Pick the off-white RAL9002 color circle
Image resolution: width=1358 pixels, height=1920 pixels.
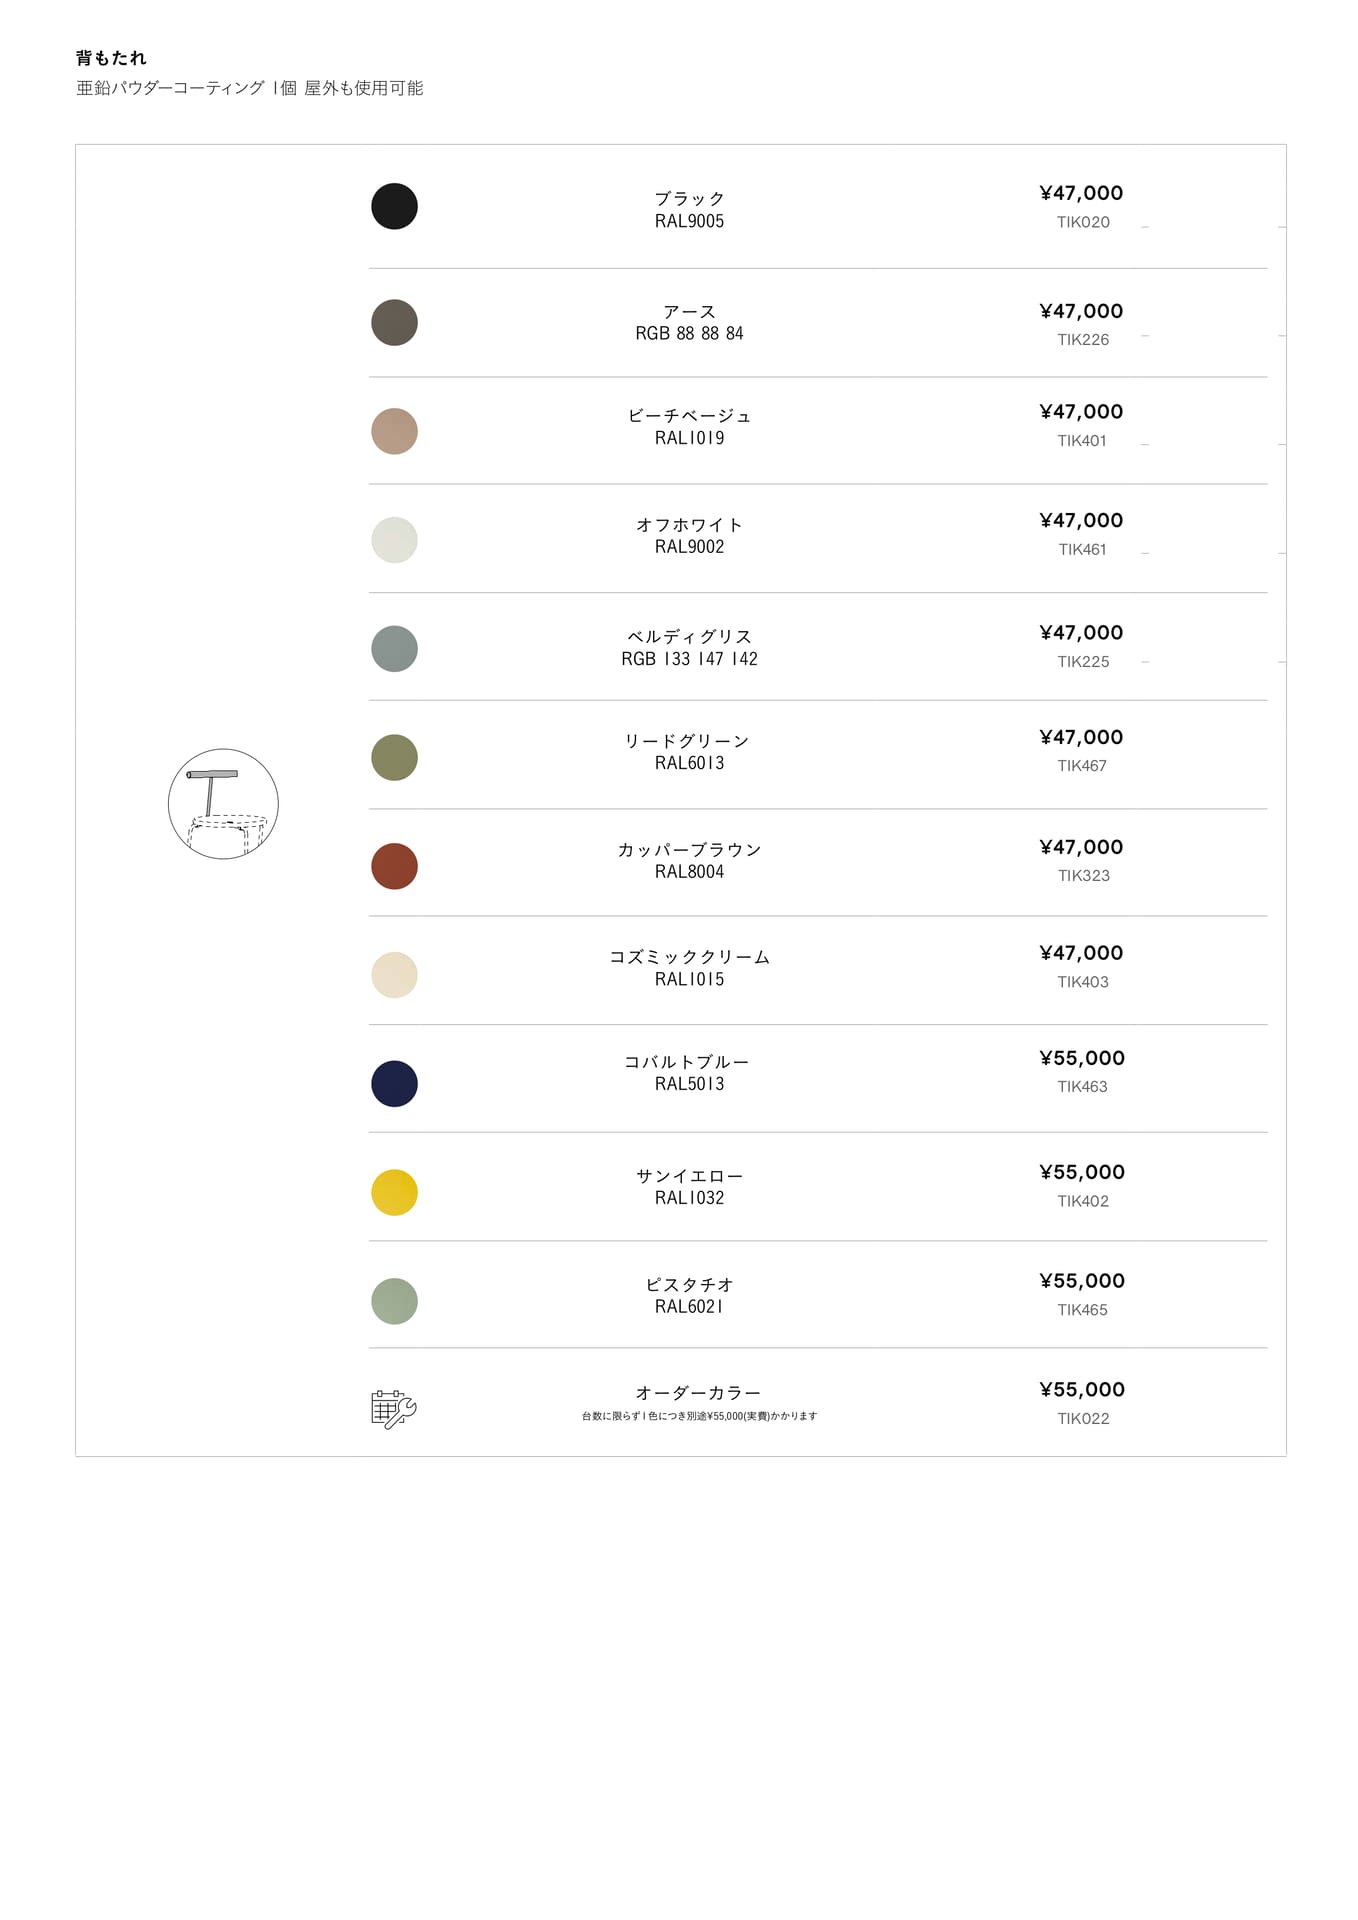pos(394,540)
